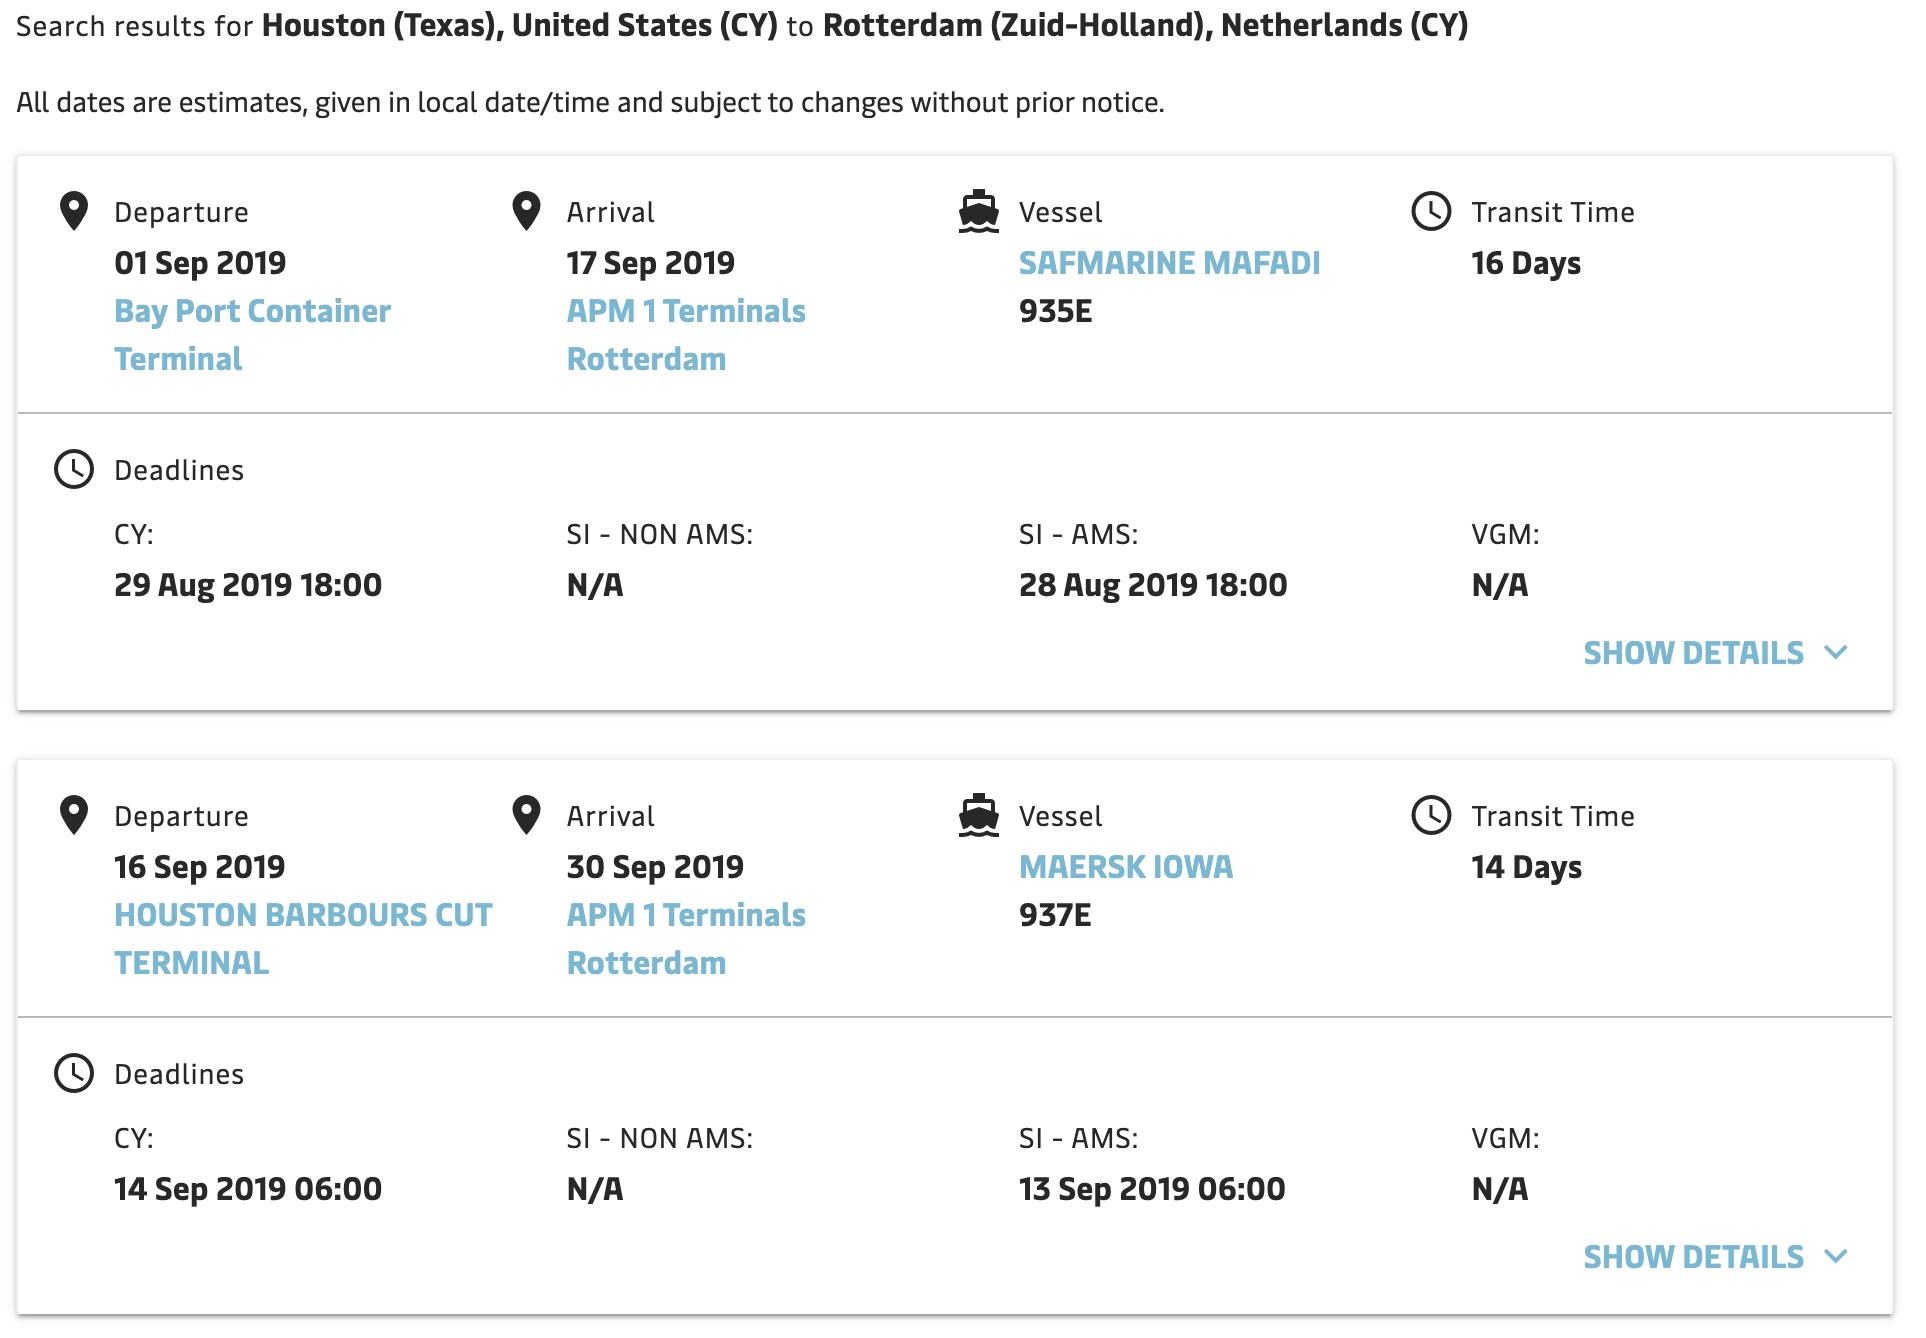Open the SAFMARINE MAFADI vessel link
The image size is (1926, 1338).
coord(1169,263)
